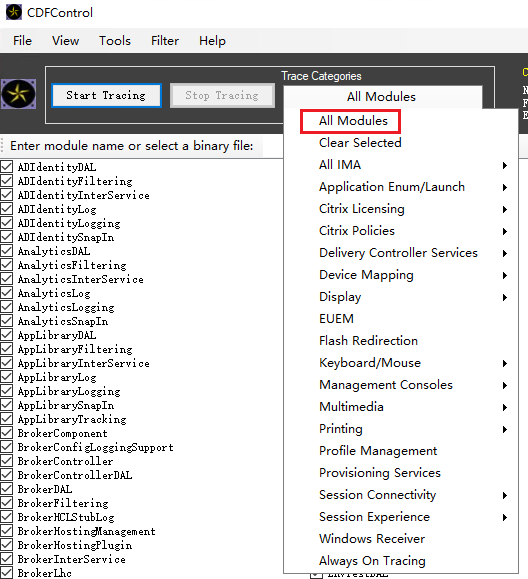Toggle the BrokerHostingPlugin checkbox

coord(7,545)
